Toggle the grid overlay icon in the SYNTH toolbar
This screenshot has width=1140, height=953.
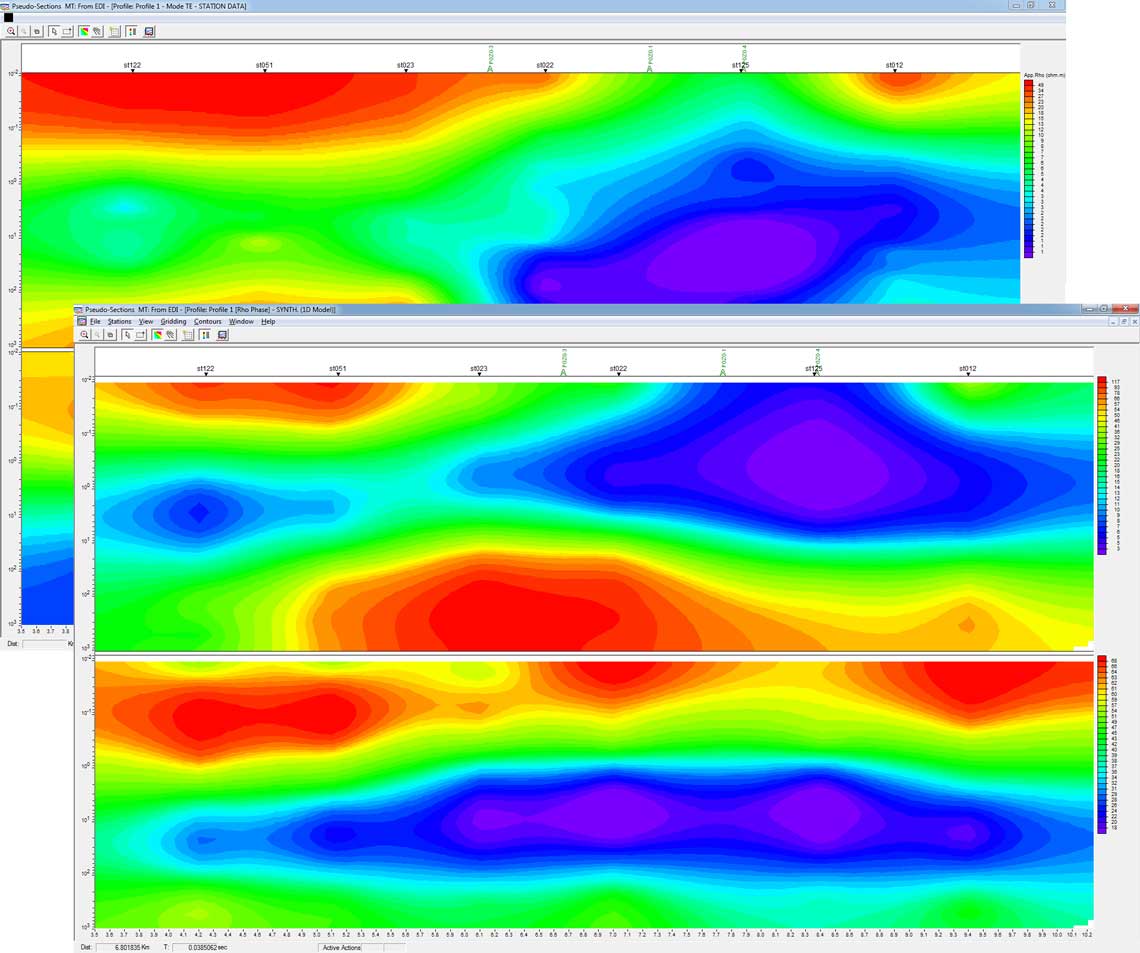pyautogui.click(x=187, y=335)
